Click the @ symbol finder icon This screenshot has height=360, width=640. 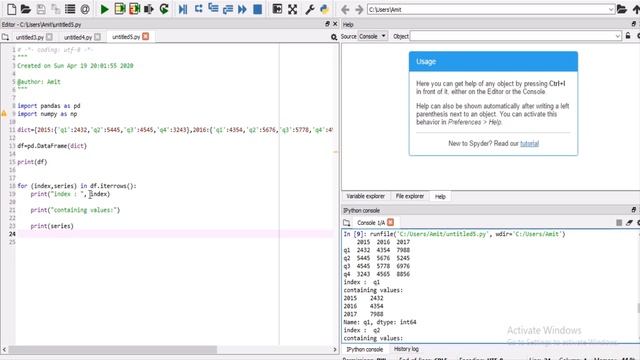(x=85, y=9)
